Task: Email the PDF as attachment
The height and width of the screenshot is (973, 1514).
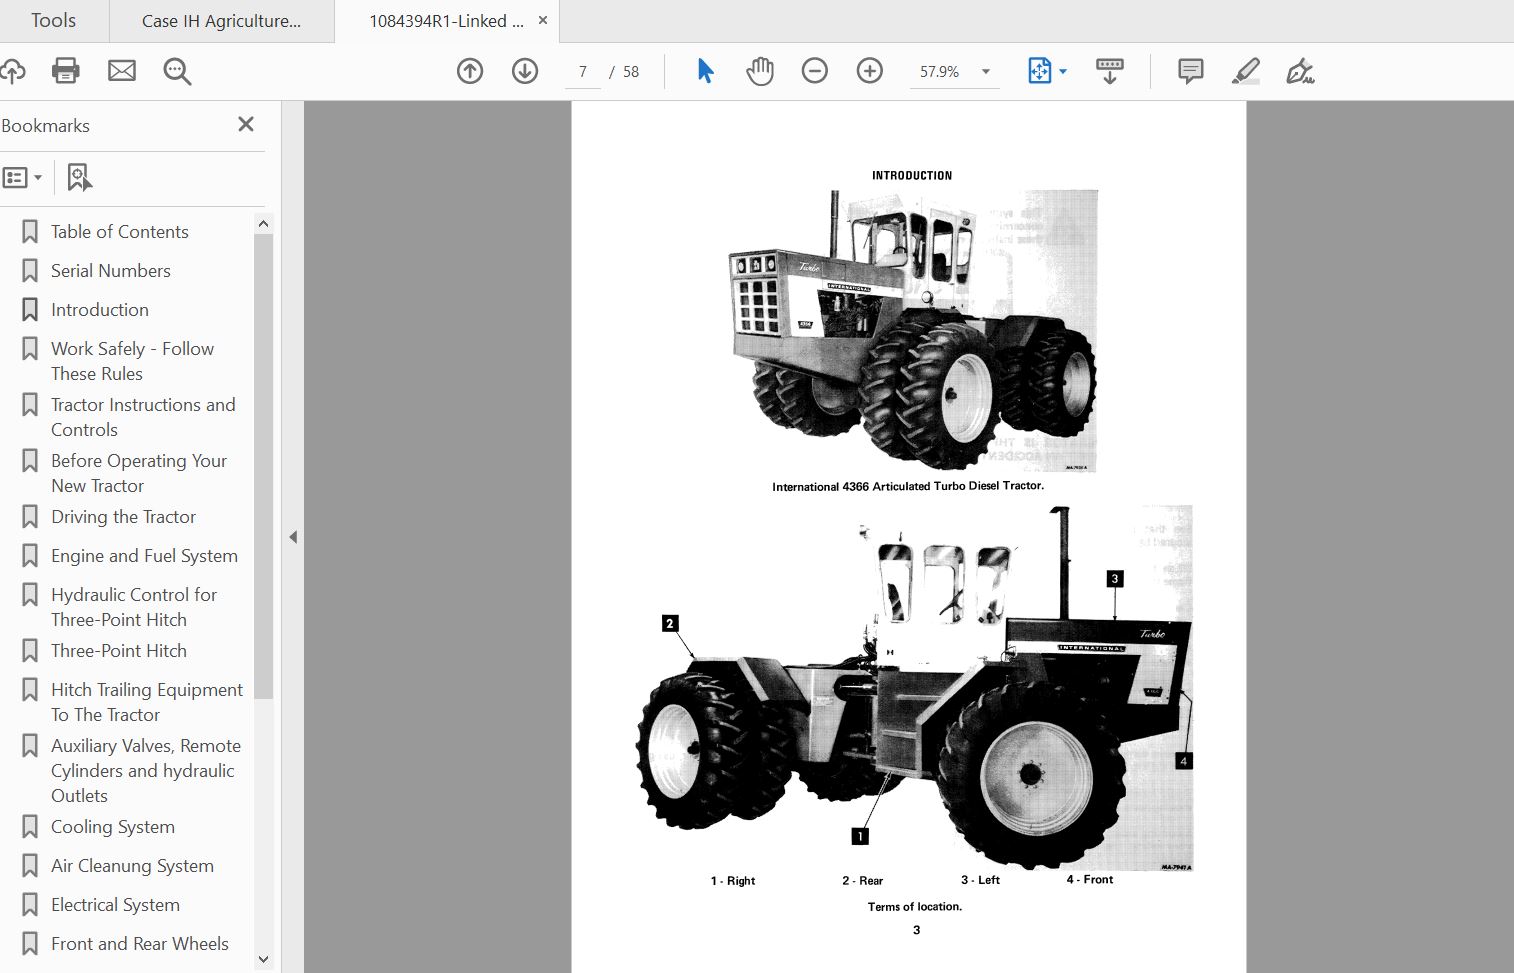Action: coord(121,71)
